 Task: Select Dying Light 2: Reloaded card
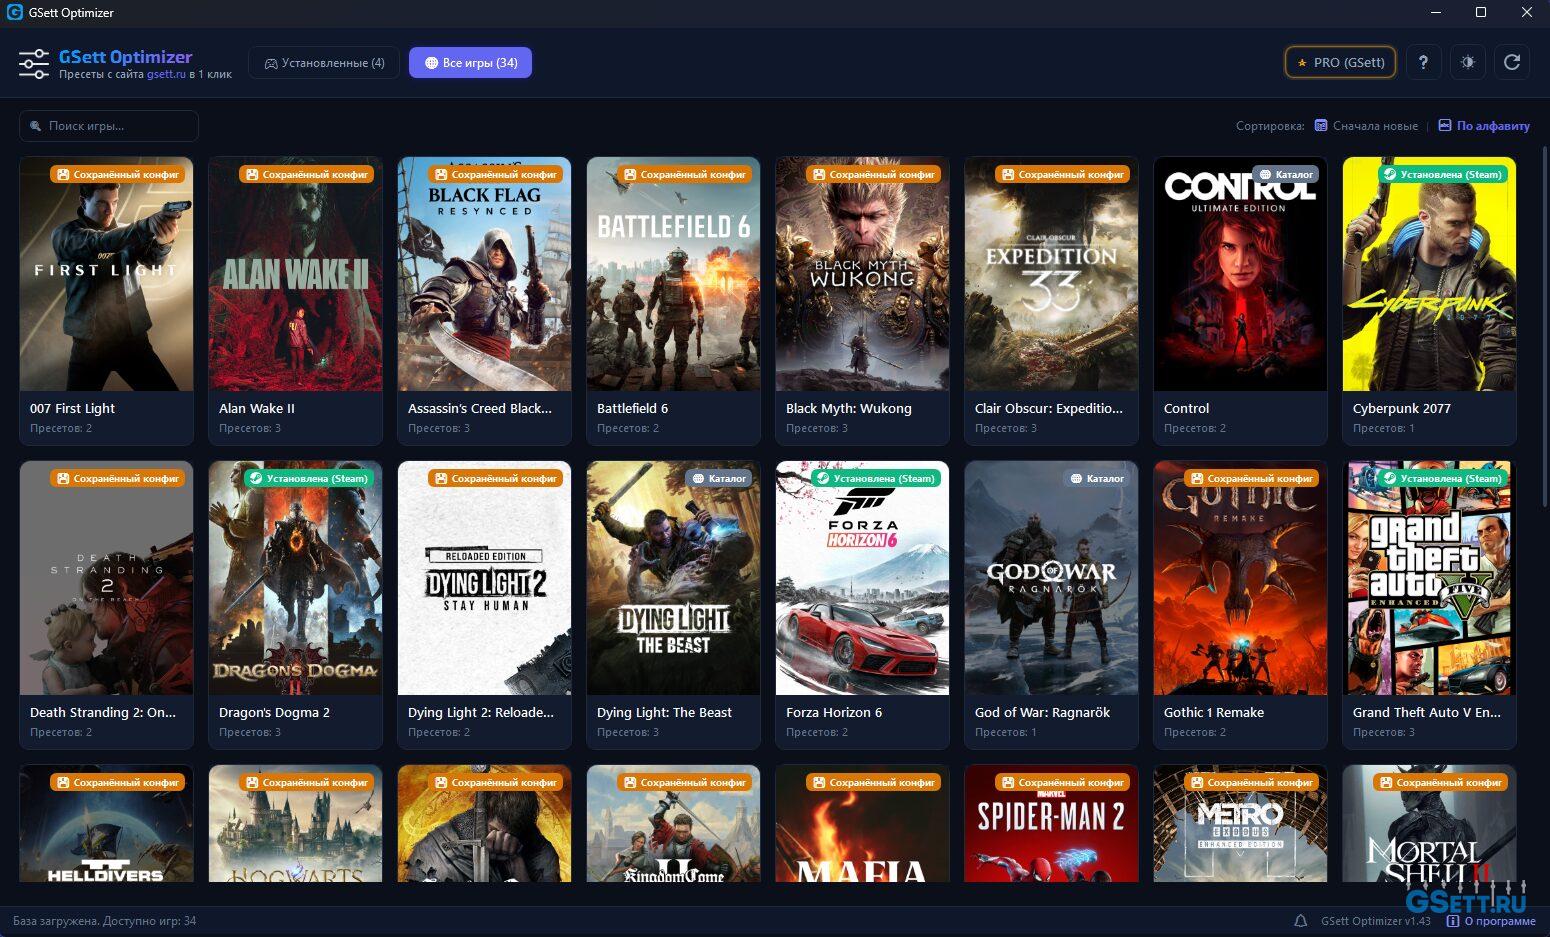point(484,604)
